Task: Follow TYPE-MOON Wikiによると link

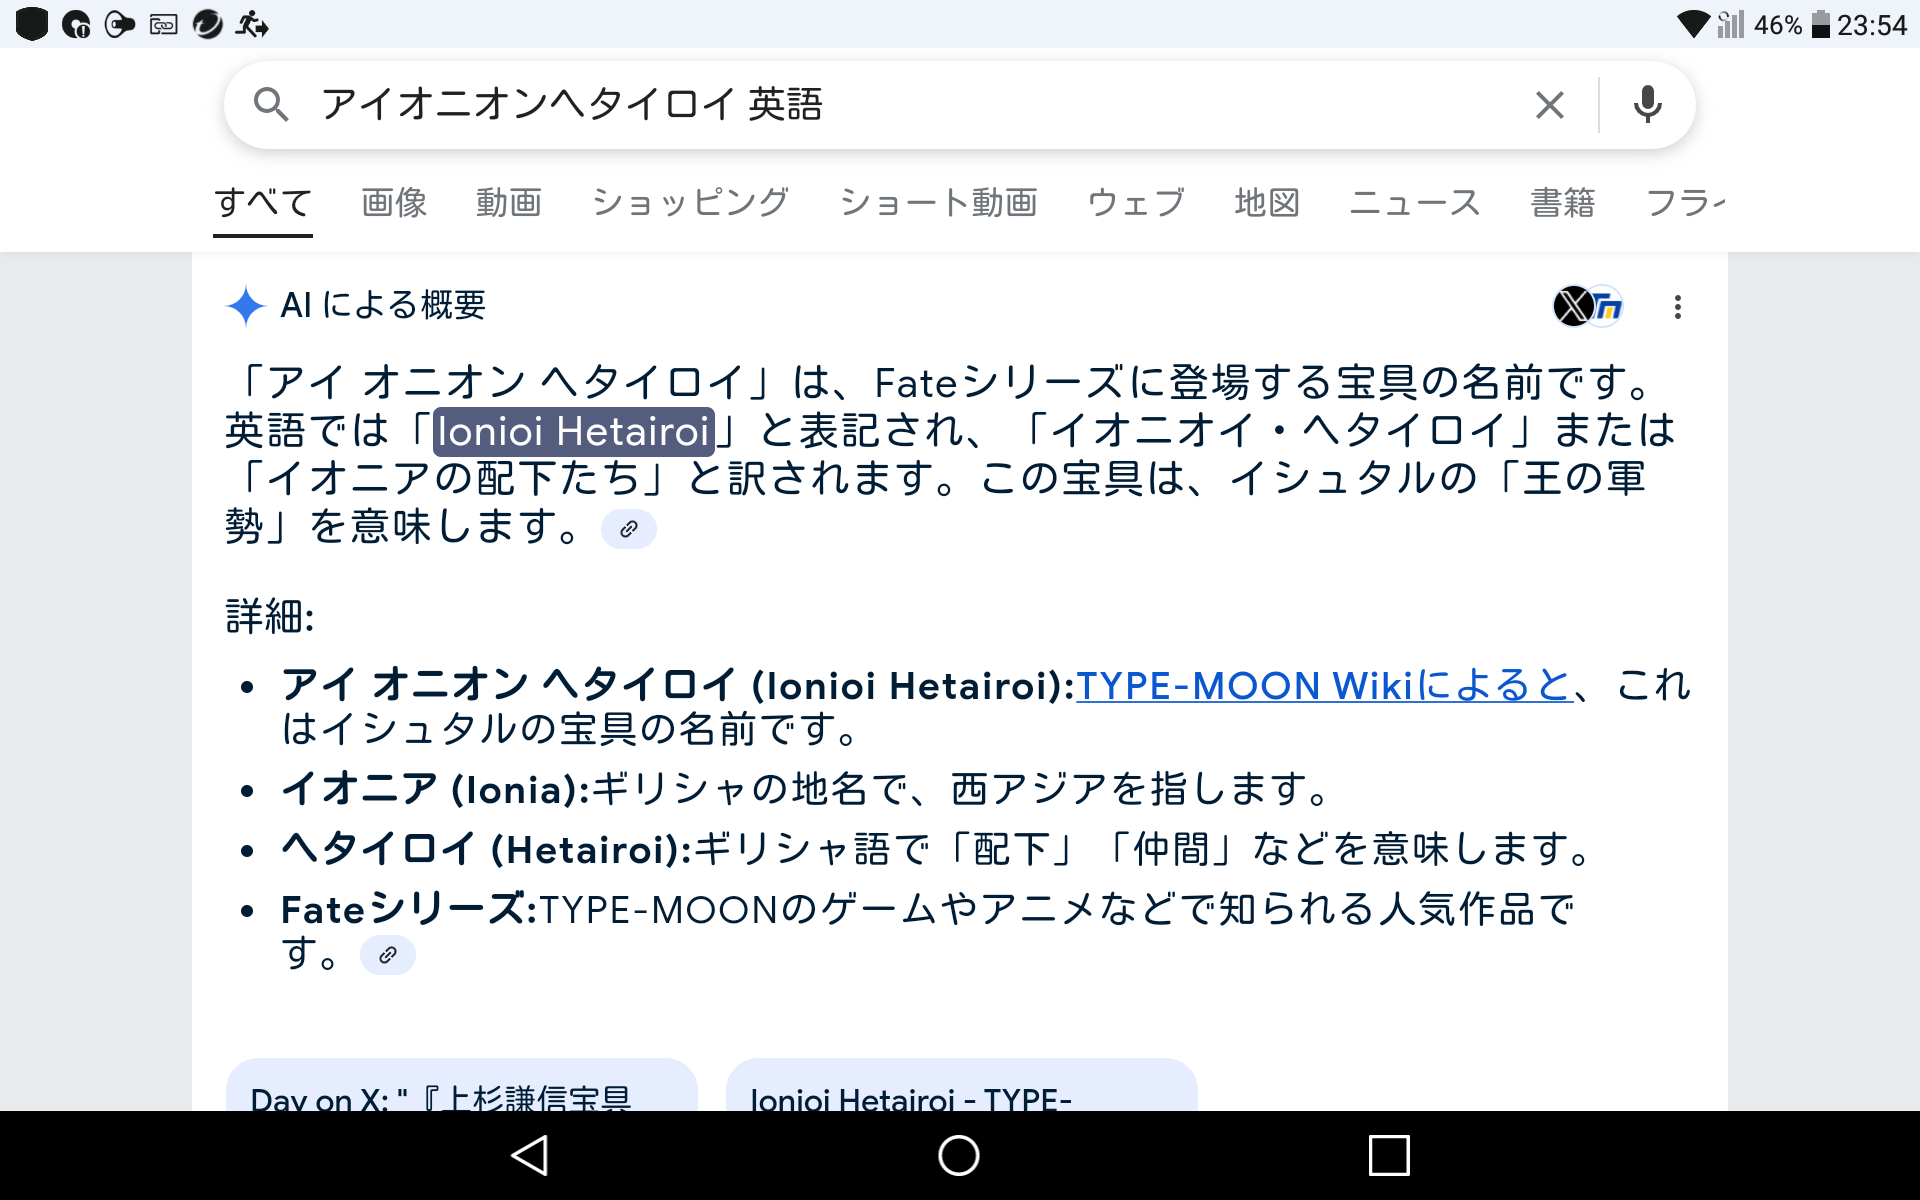Action: (x=1323, y=686)
